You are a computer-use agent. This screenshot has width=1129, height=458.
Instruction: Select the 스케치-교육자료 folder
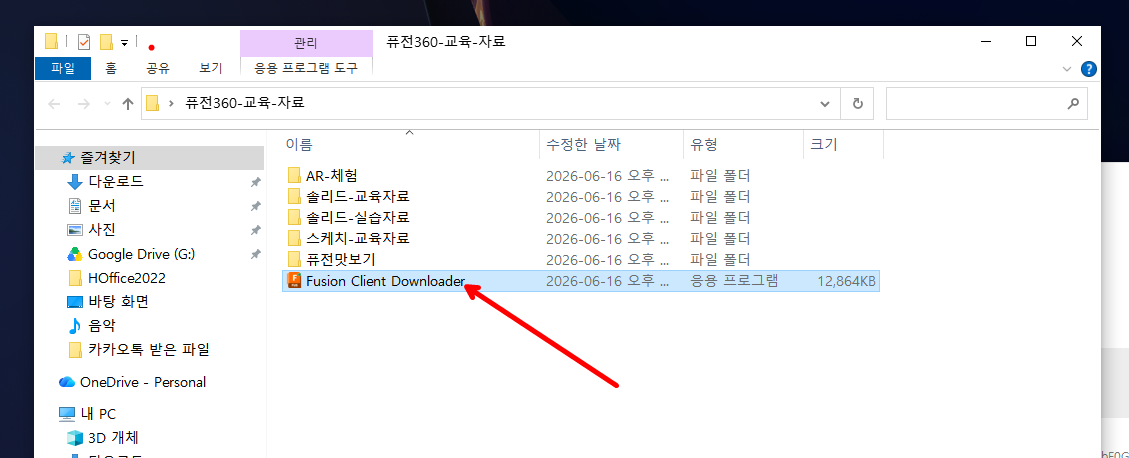[x=358, y=238]
